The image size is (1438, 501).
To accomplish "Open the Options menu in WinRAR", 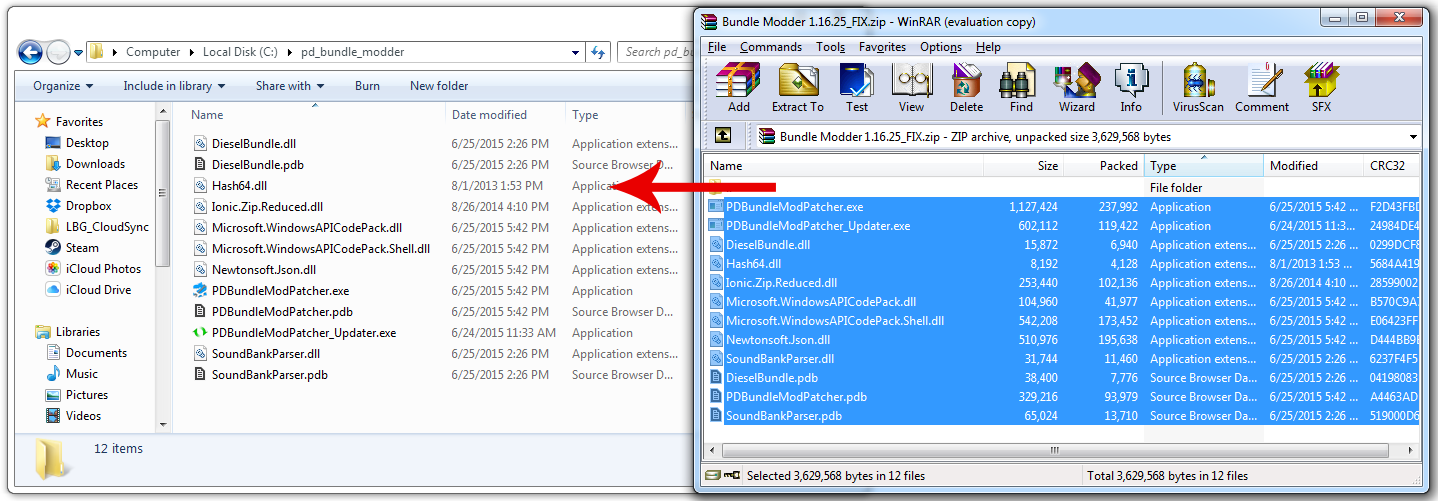I will click(x=941, y=47).
